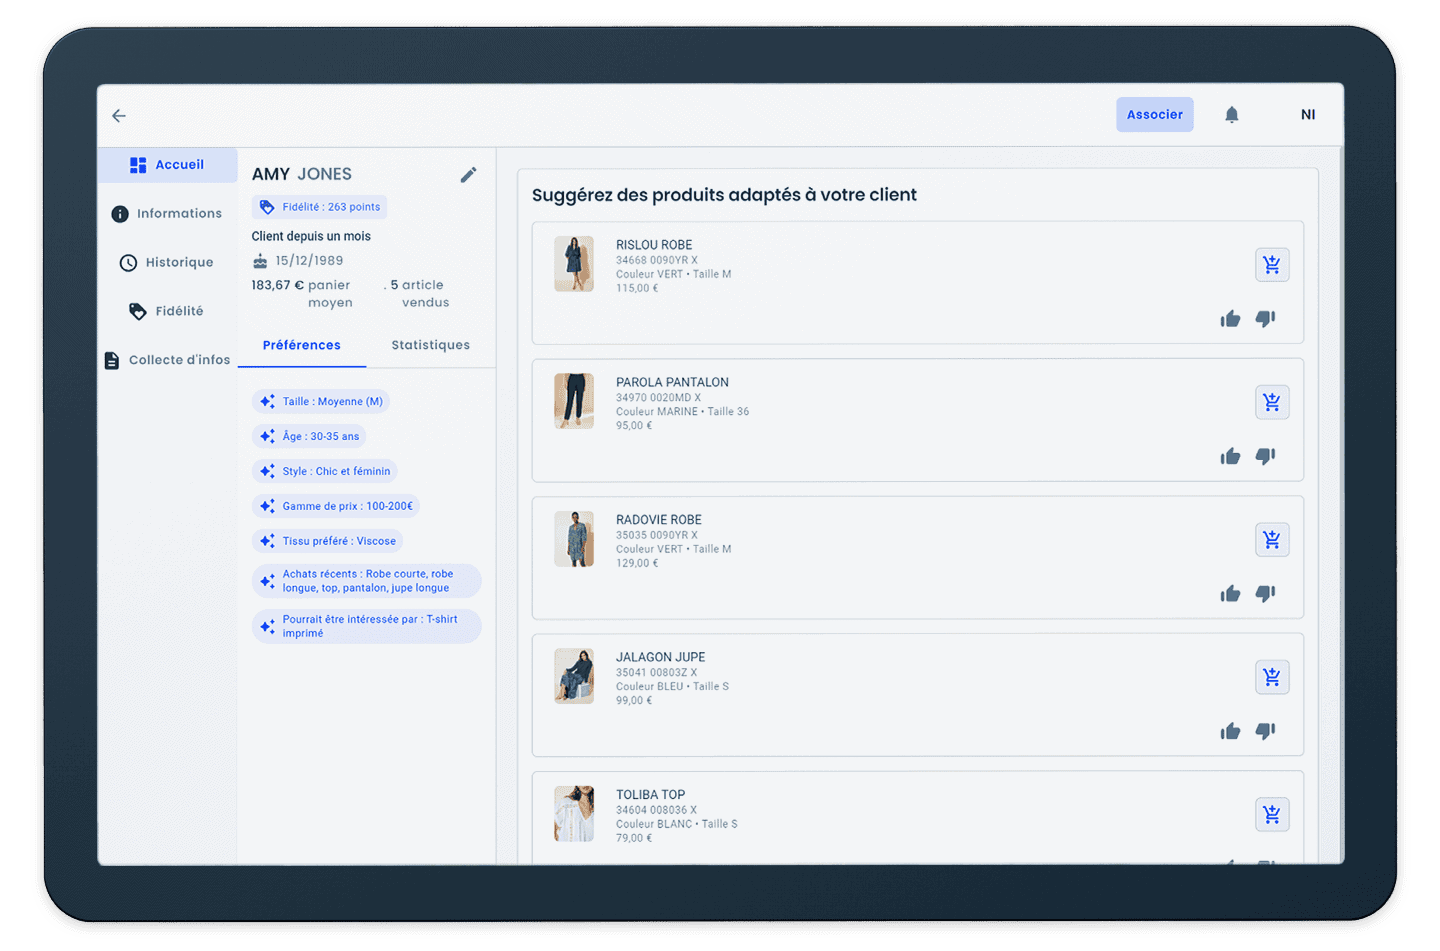Add RISLOU ROBE to cart
The image size is (1440, 951).
coord(1271,265)
